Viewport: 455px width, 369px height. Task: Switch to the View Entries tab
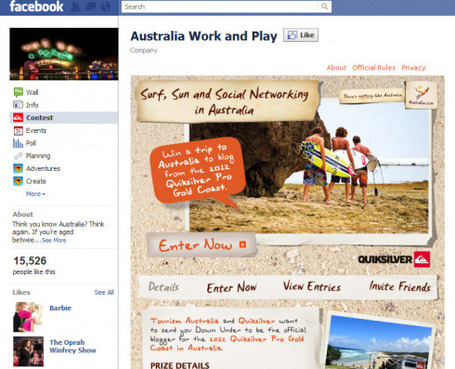pos(312,287)
